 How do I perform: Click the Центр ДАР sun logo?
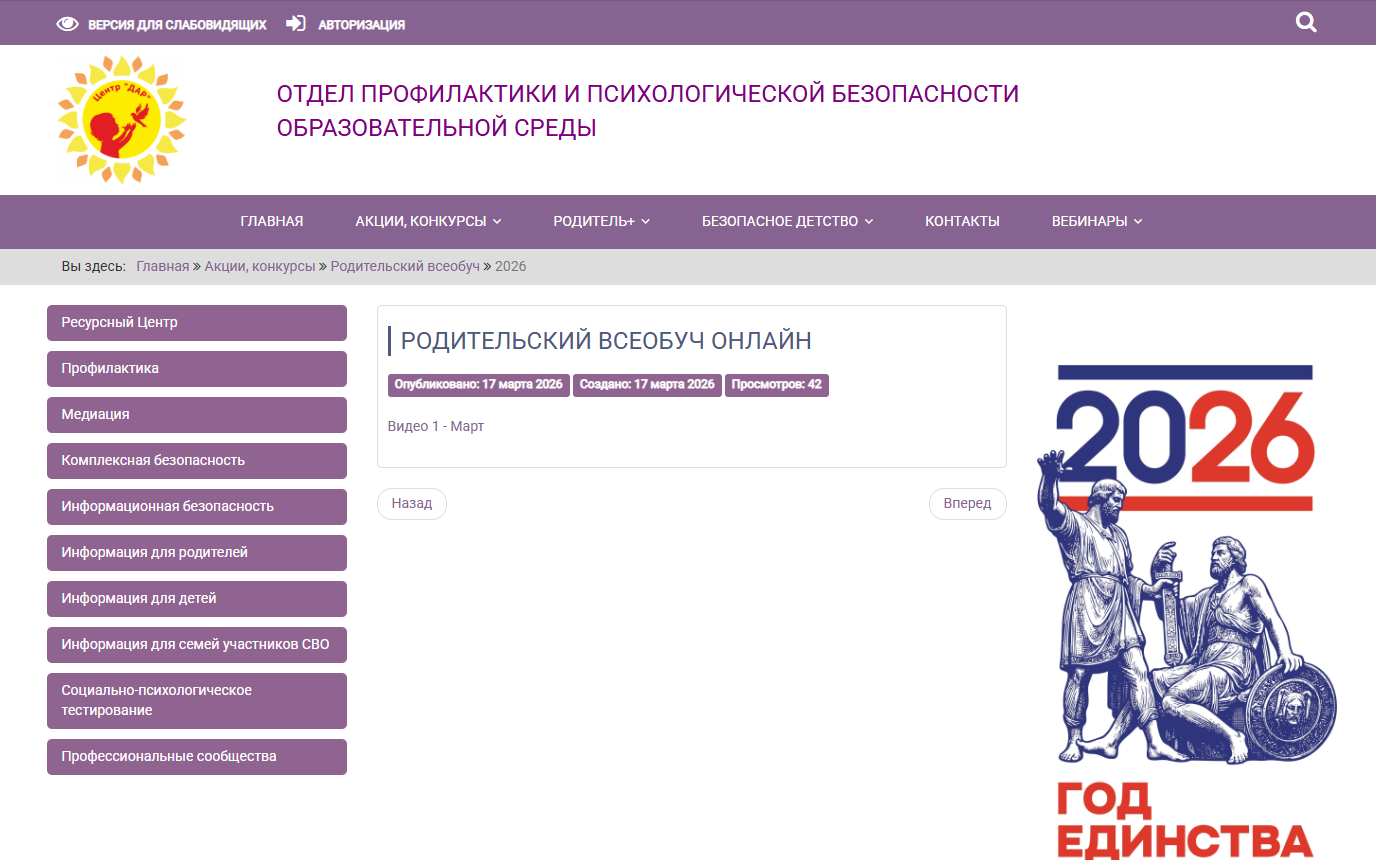click(x=122, y=120)
